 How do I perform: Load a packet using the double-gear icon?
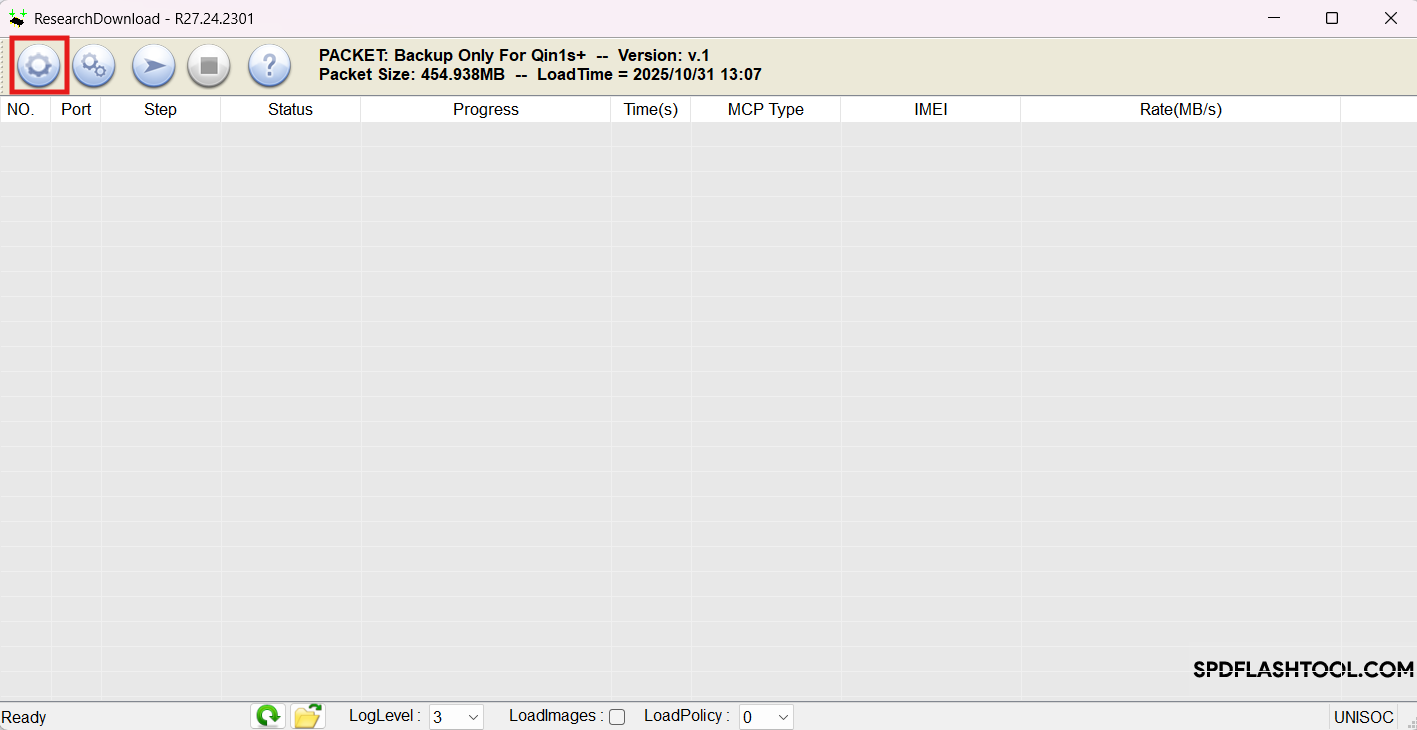pyautogui.click(x=93, y=66)
